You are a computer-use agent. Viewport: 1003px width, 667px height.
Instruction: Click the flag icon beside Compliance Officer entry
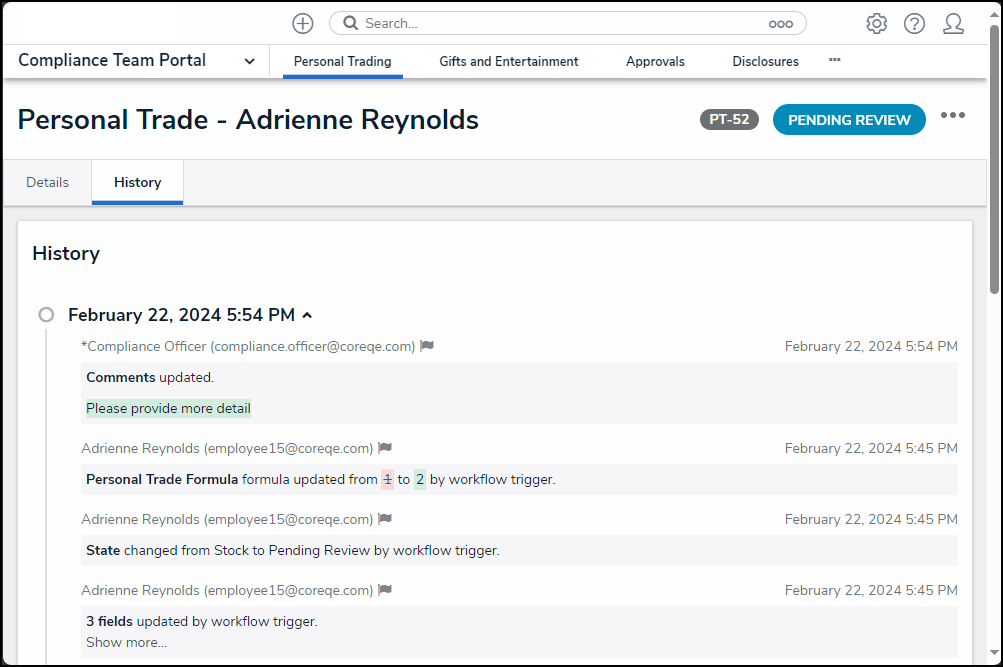427,346
